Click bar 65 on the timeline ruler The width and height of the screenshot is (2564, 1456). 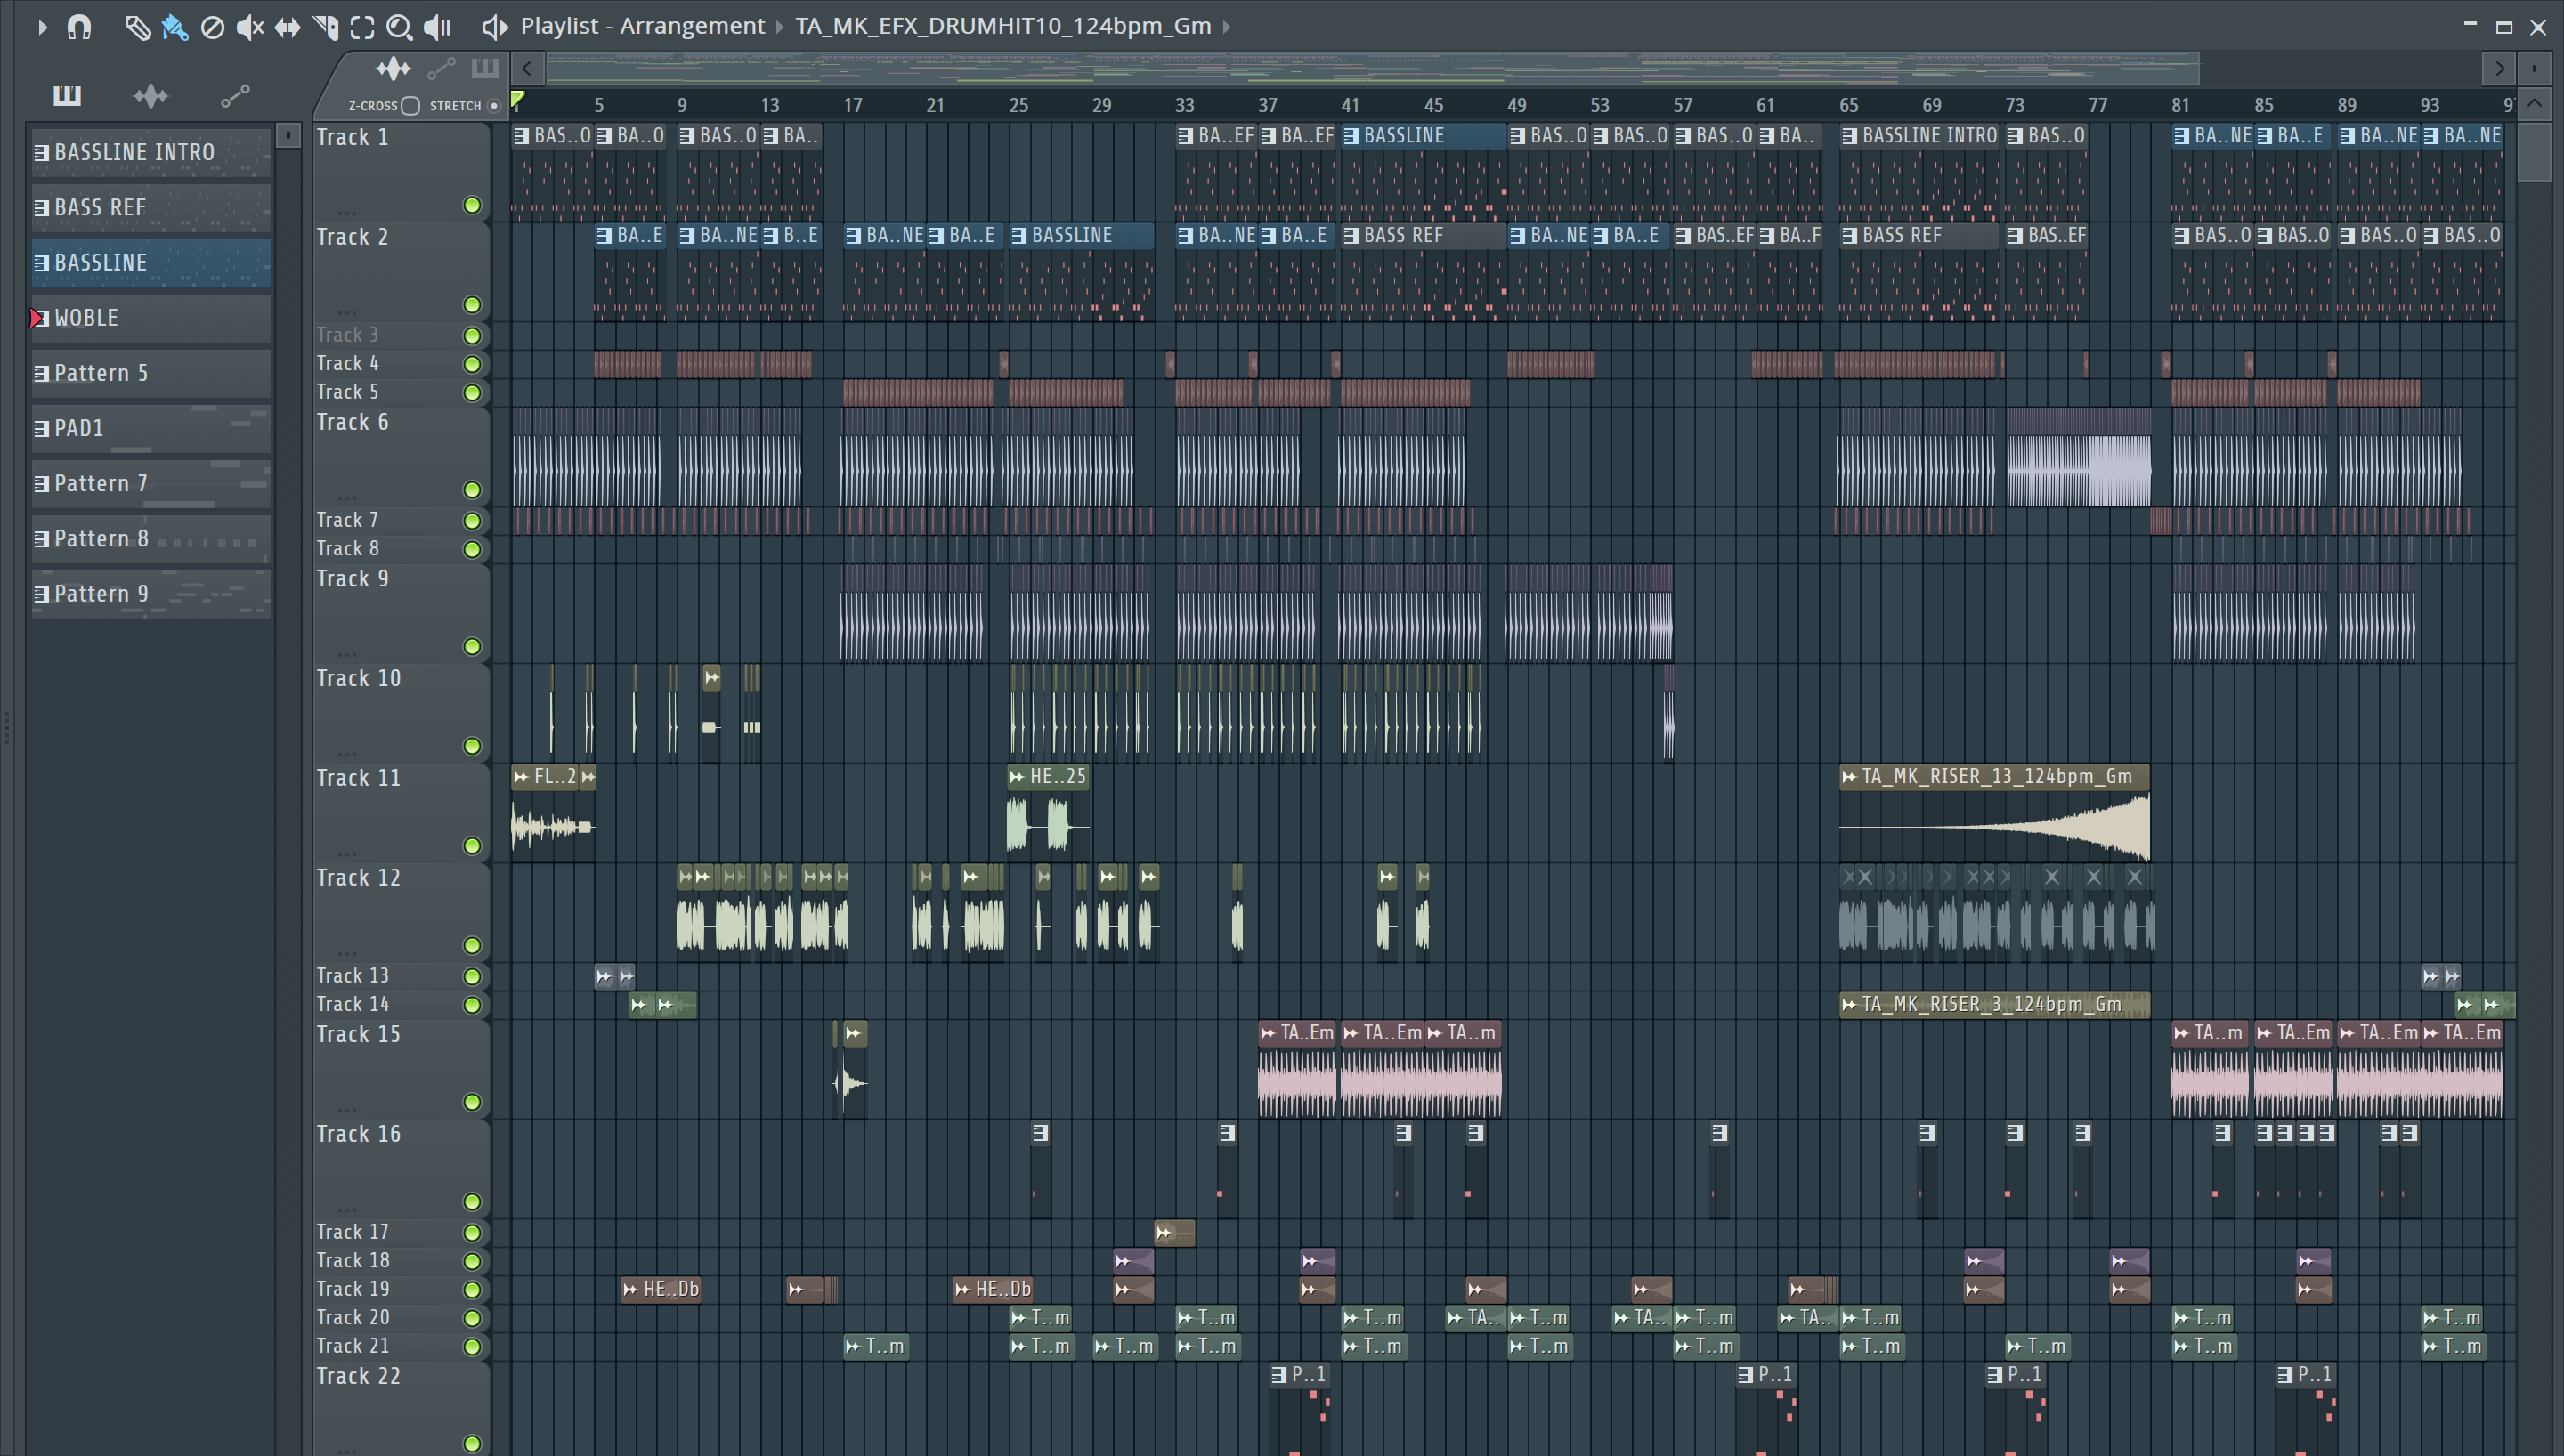click(x=1849, y=105)
